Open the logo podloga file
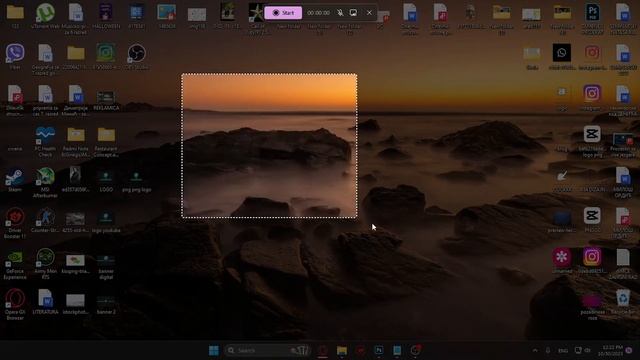The width and height of the screenshot is (640, 360). (106, 221)
